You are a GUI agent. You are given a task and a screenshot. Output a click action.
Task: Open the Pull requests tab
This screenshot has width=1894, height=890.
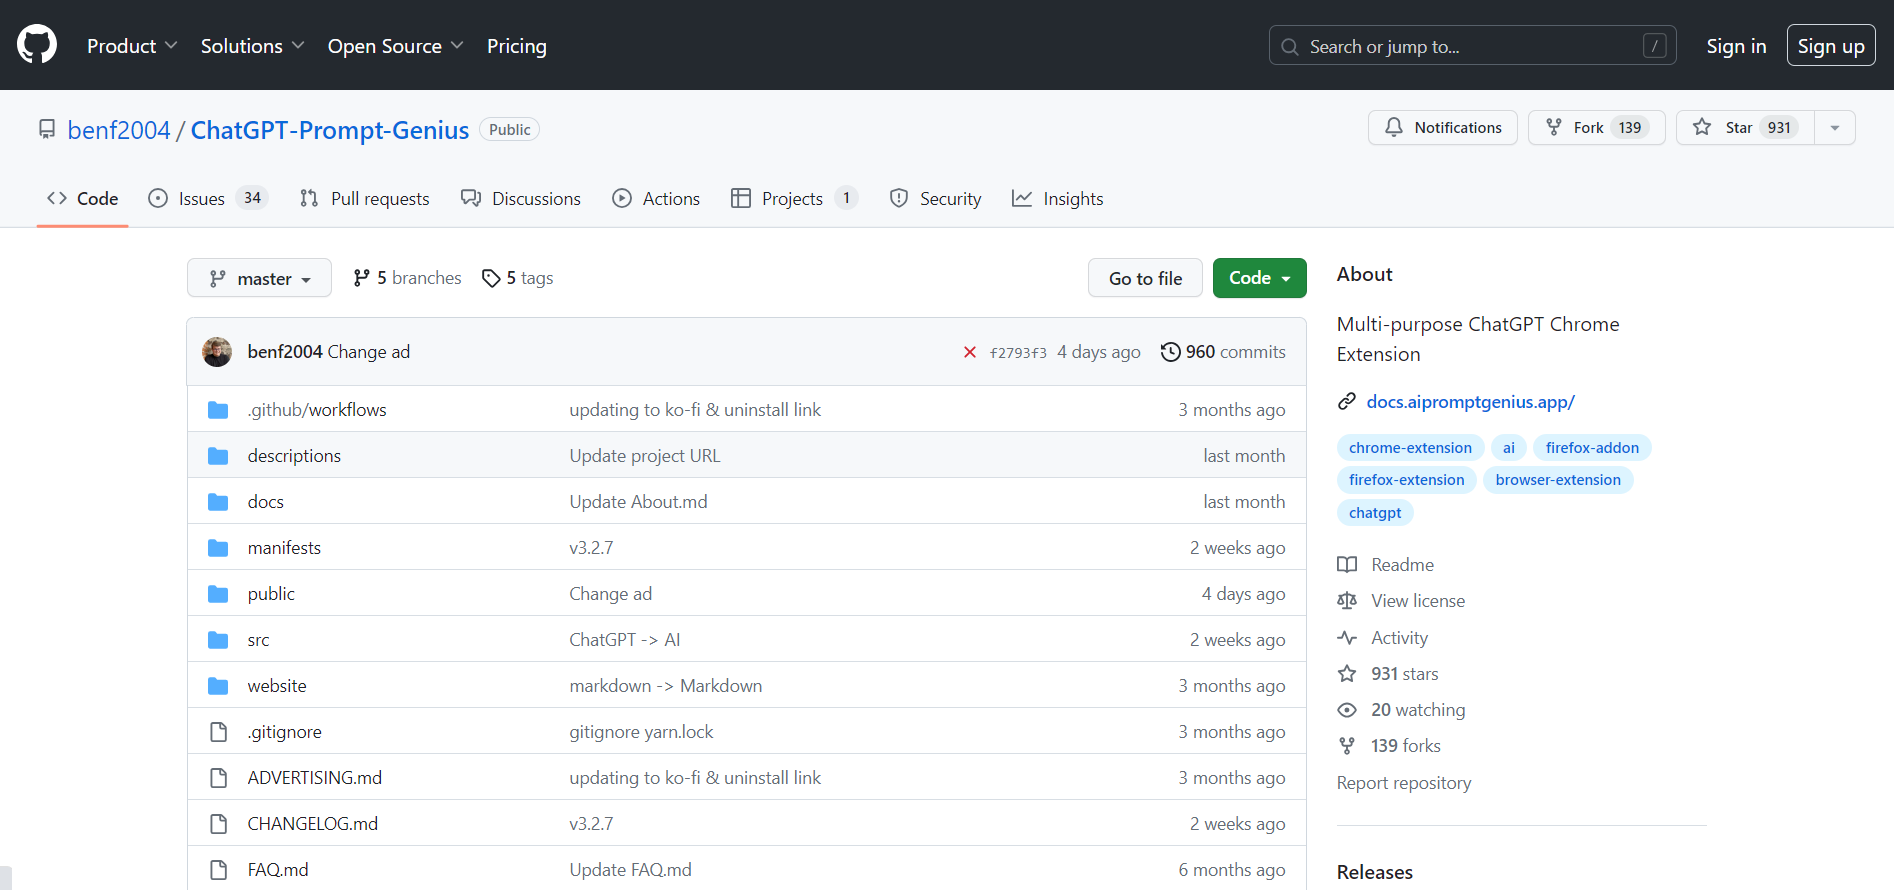pos(365,199)
